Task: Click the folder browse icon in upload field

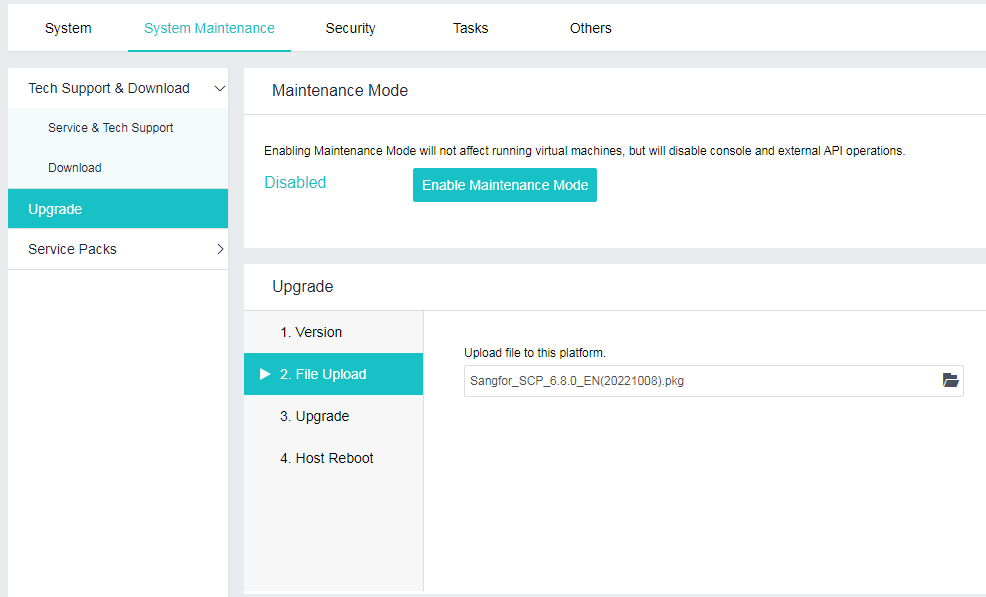Action: [950, 381]
